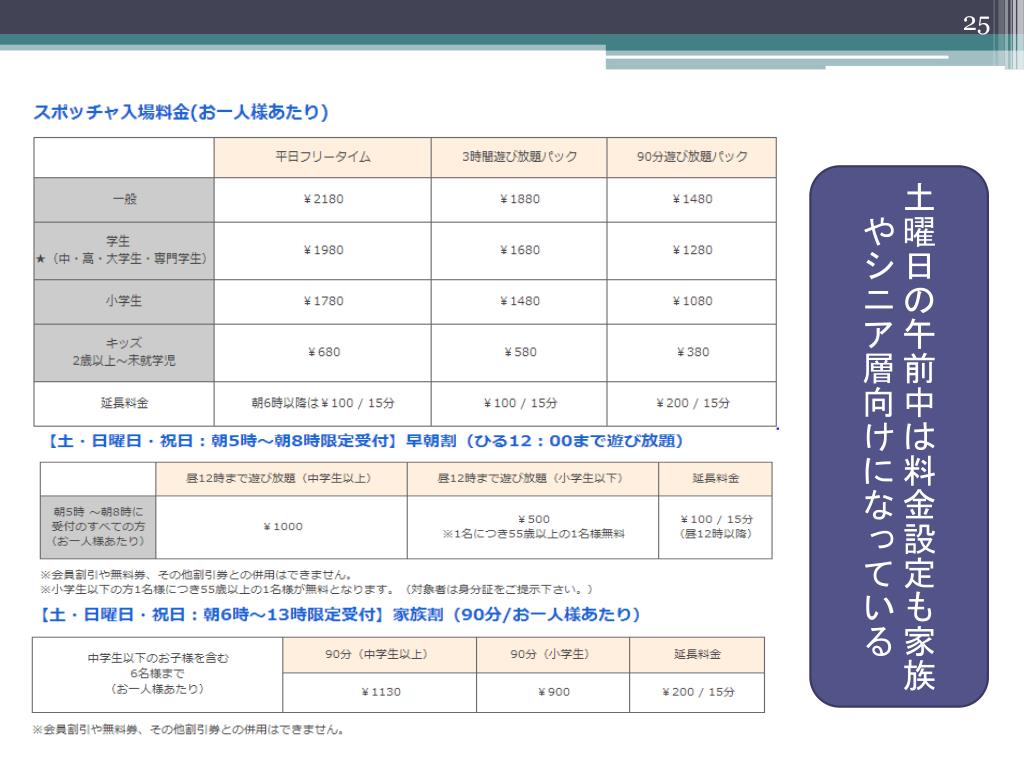This screenshot has height=768, width=1024.
Task: Click the ¥2180 price cell
Action: (x=323, y=199)
